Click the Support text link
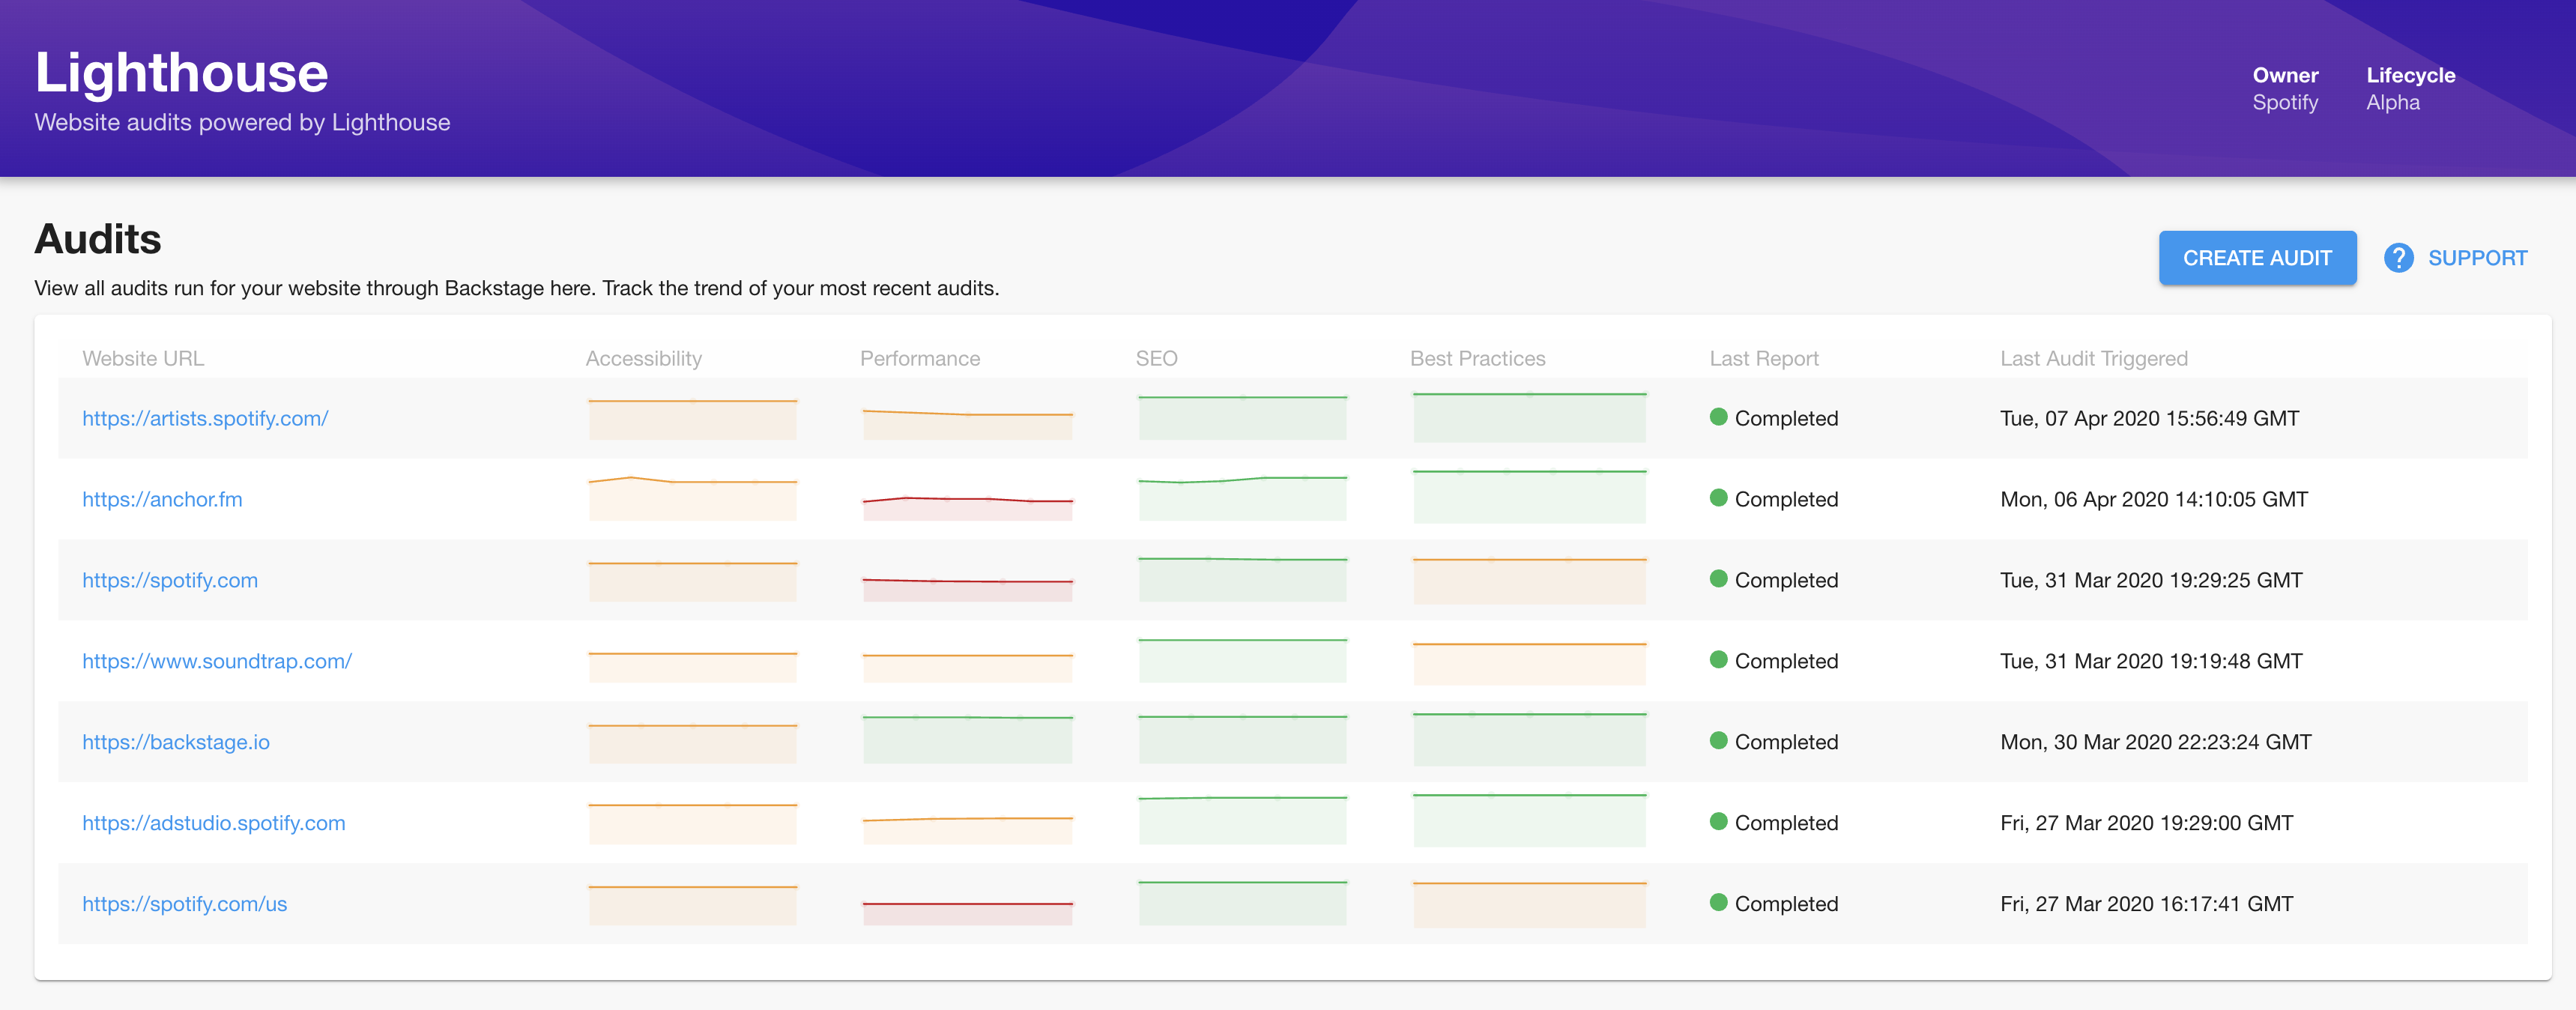This screenshot has height=1010, width=2576. point(2476,258)
